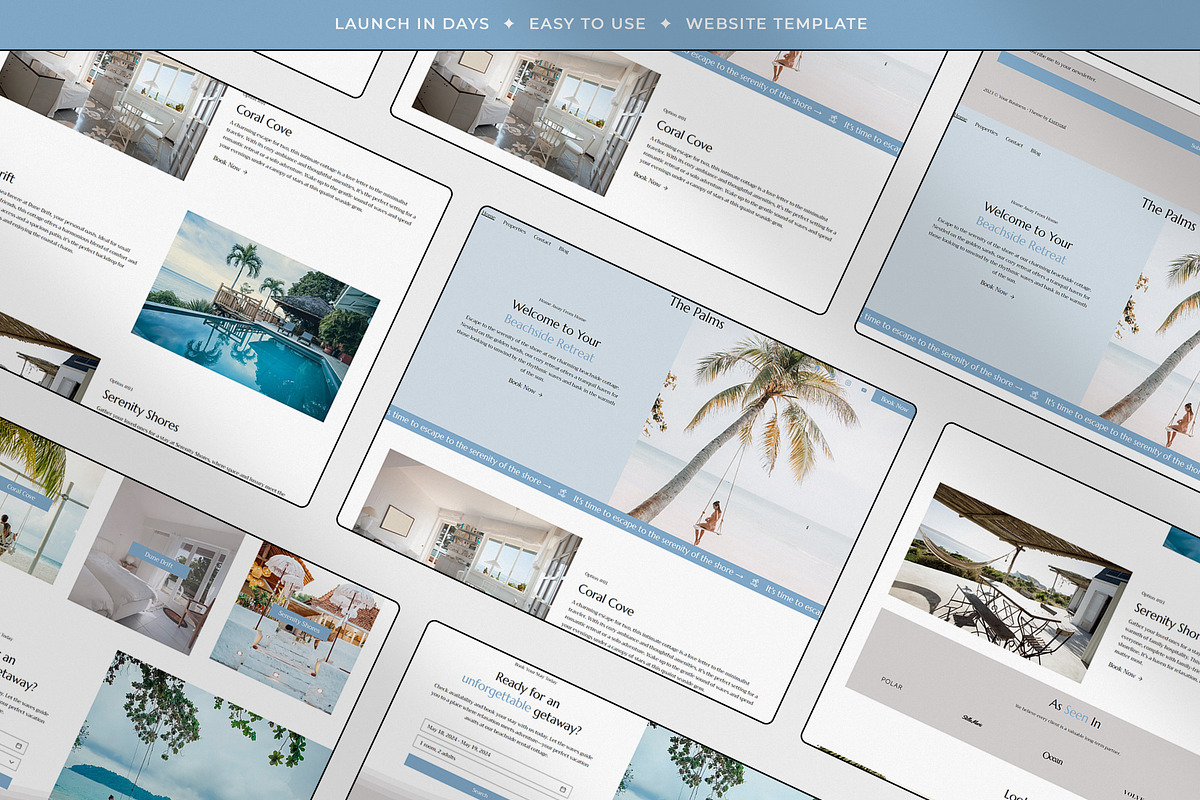
Task: Open Contact in the right mockup navigation
Action: coord(1014,141)
